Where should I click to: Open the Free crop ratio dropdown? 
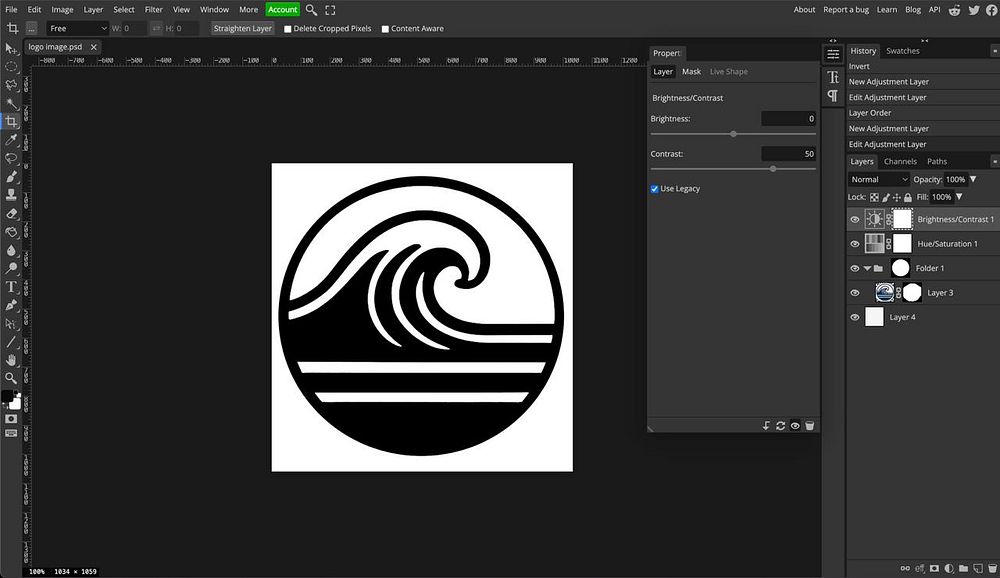[78, 29]
